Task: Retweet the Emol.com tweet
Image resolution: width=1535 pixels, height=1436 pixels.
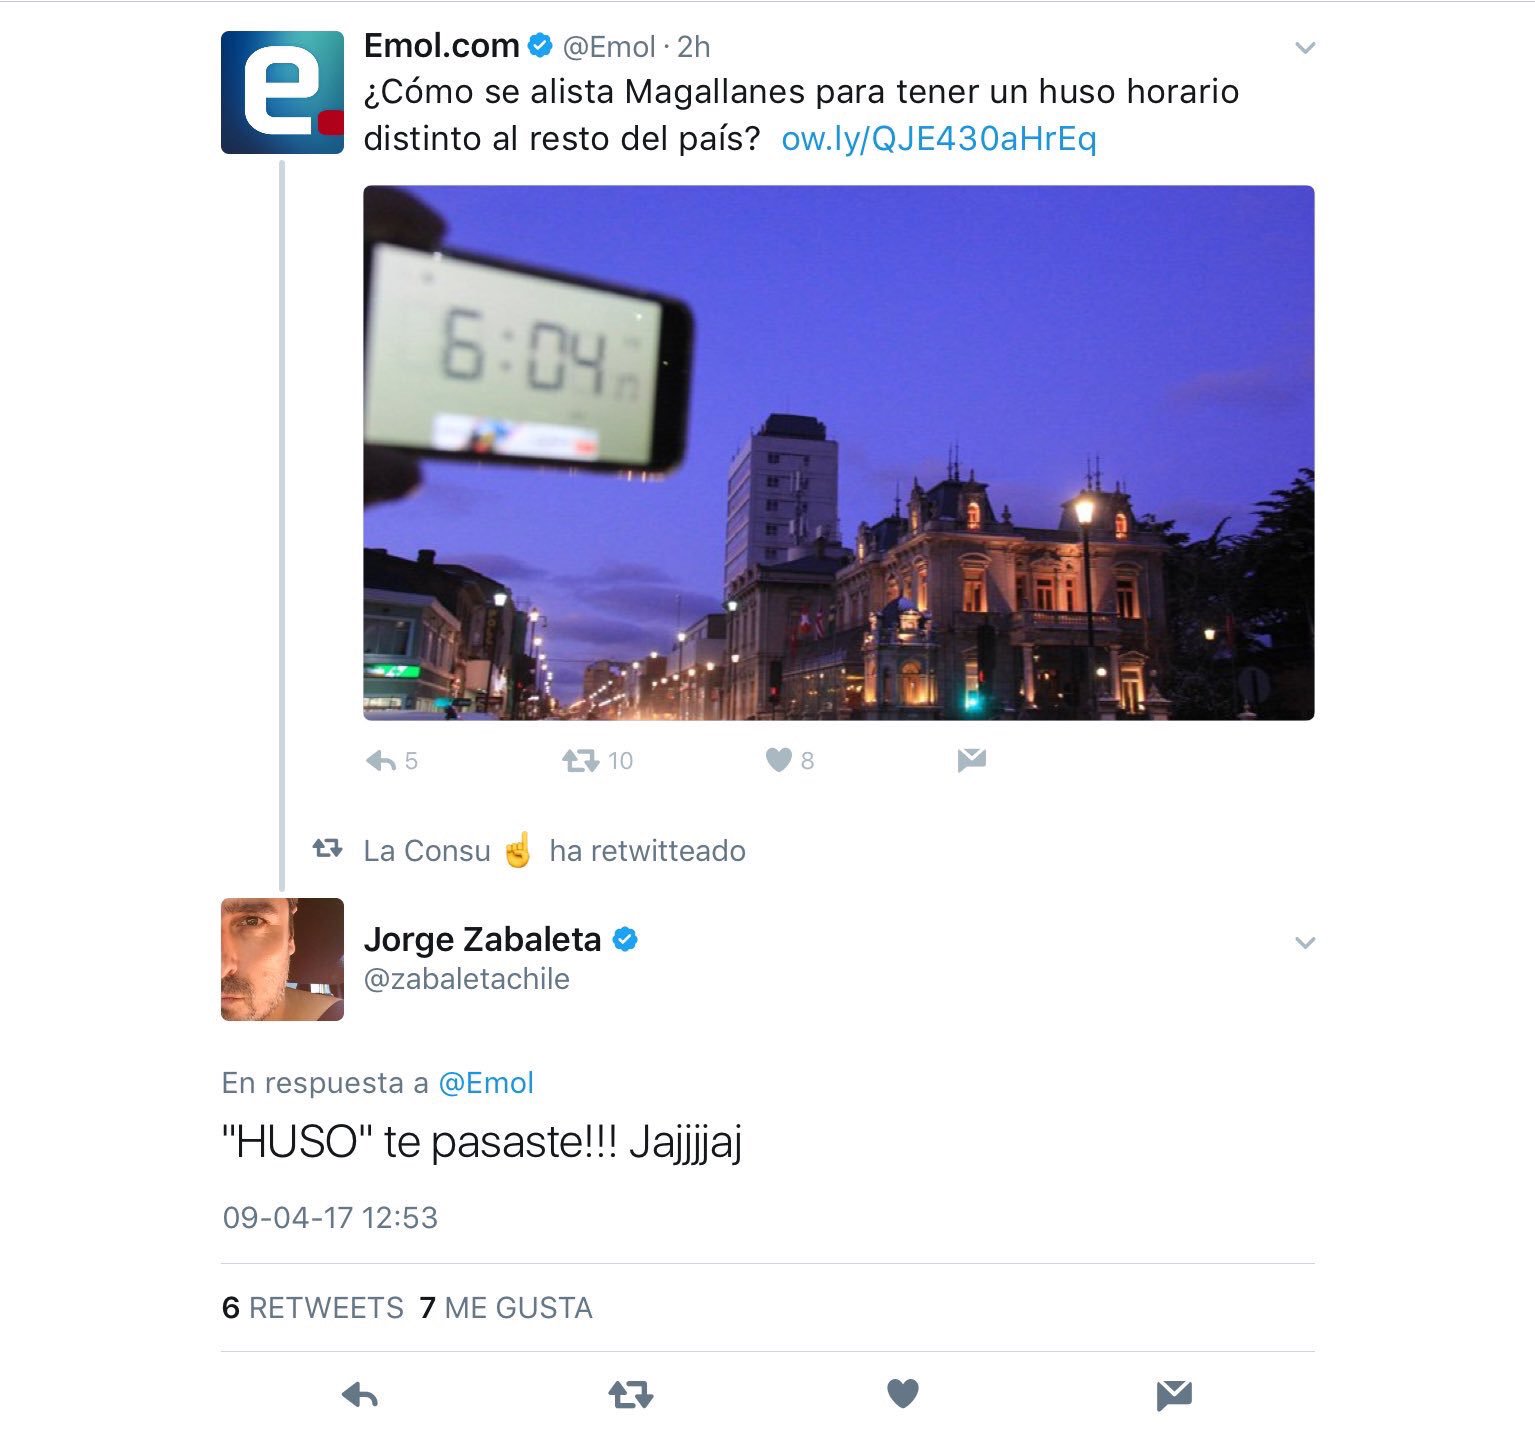Action: click(581, 761)
